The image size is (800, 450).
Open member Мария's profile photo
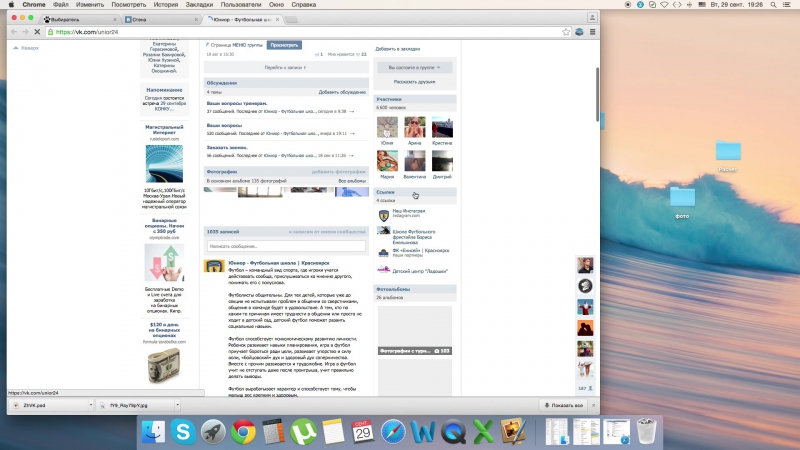point(387,161)
